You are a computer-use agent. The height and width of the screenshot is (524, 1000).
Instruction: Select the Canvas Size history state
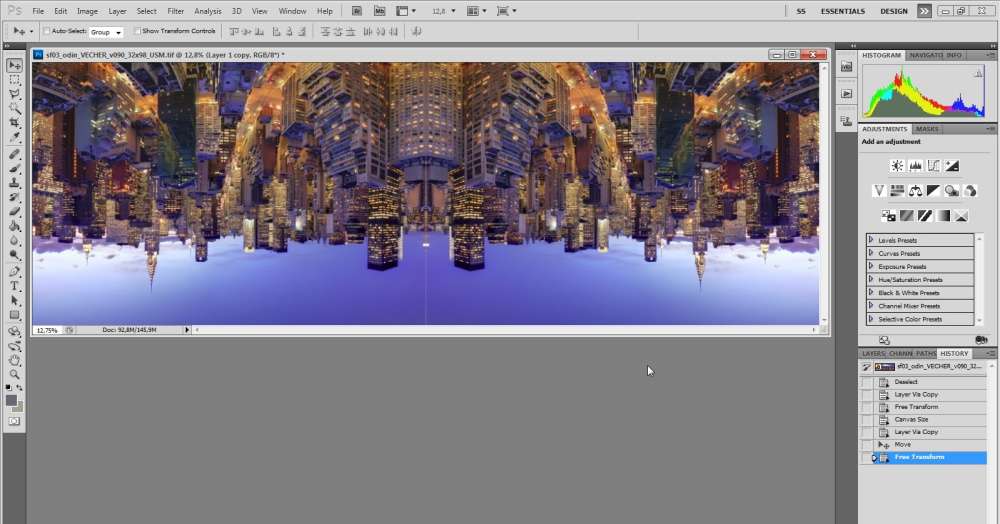pyautogui.click(x=911, y=419)
